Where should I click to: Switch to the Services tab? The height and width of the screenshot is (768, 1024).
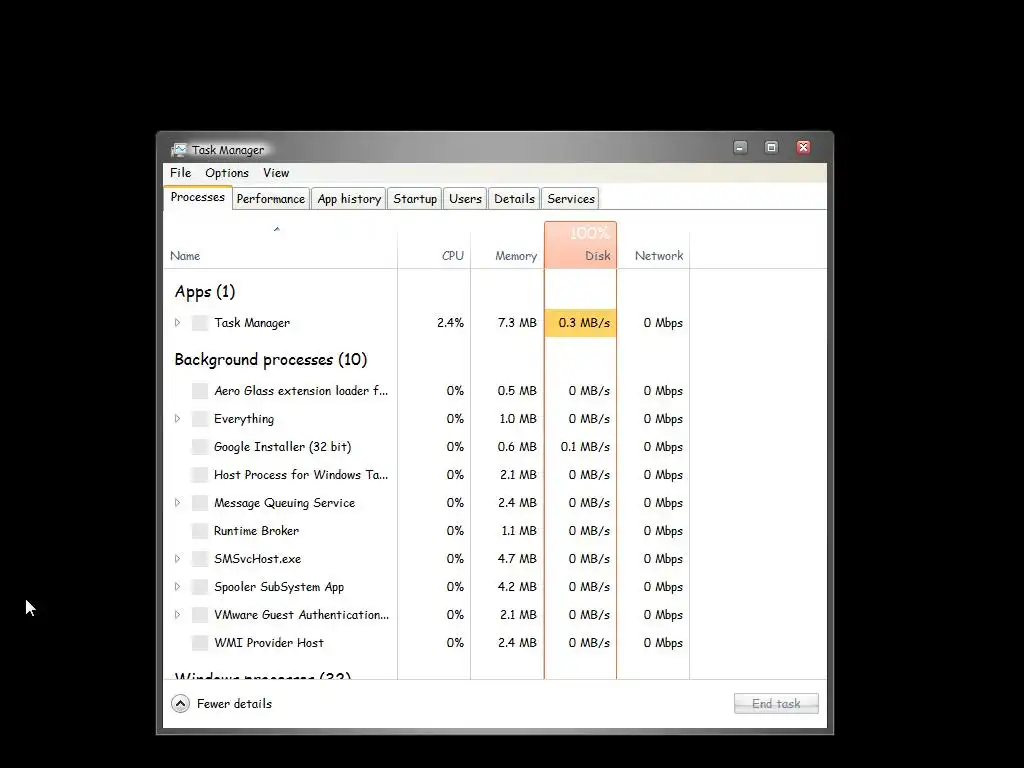(x=571, y=199)
